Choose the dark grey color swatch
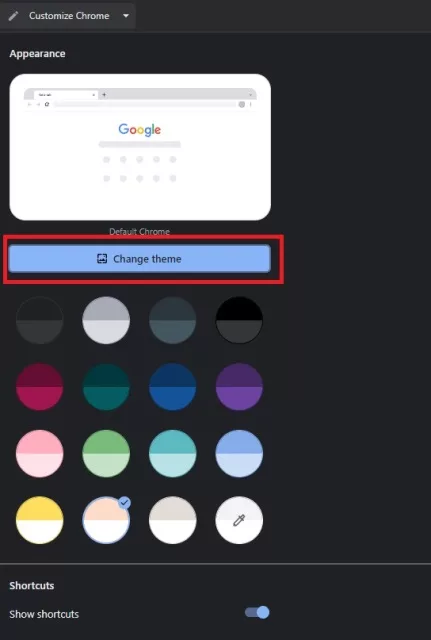 coord(40,320)
